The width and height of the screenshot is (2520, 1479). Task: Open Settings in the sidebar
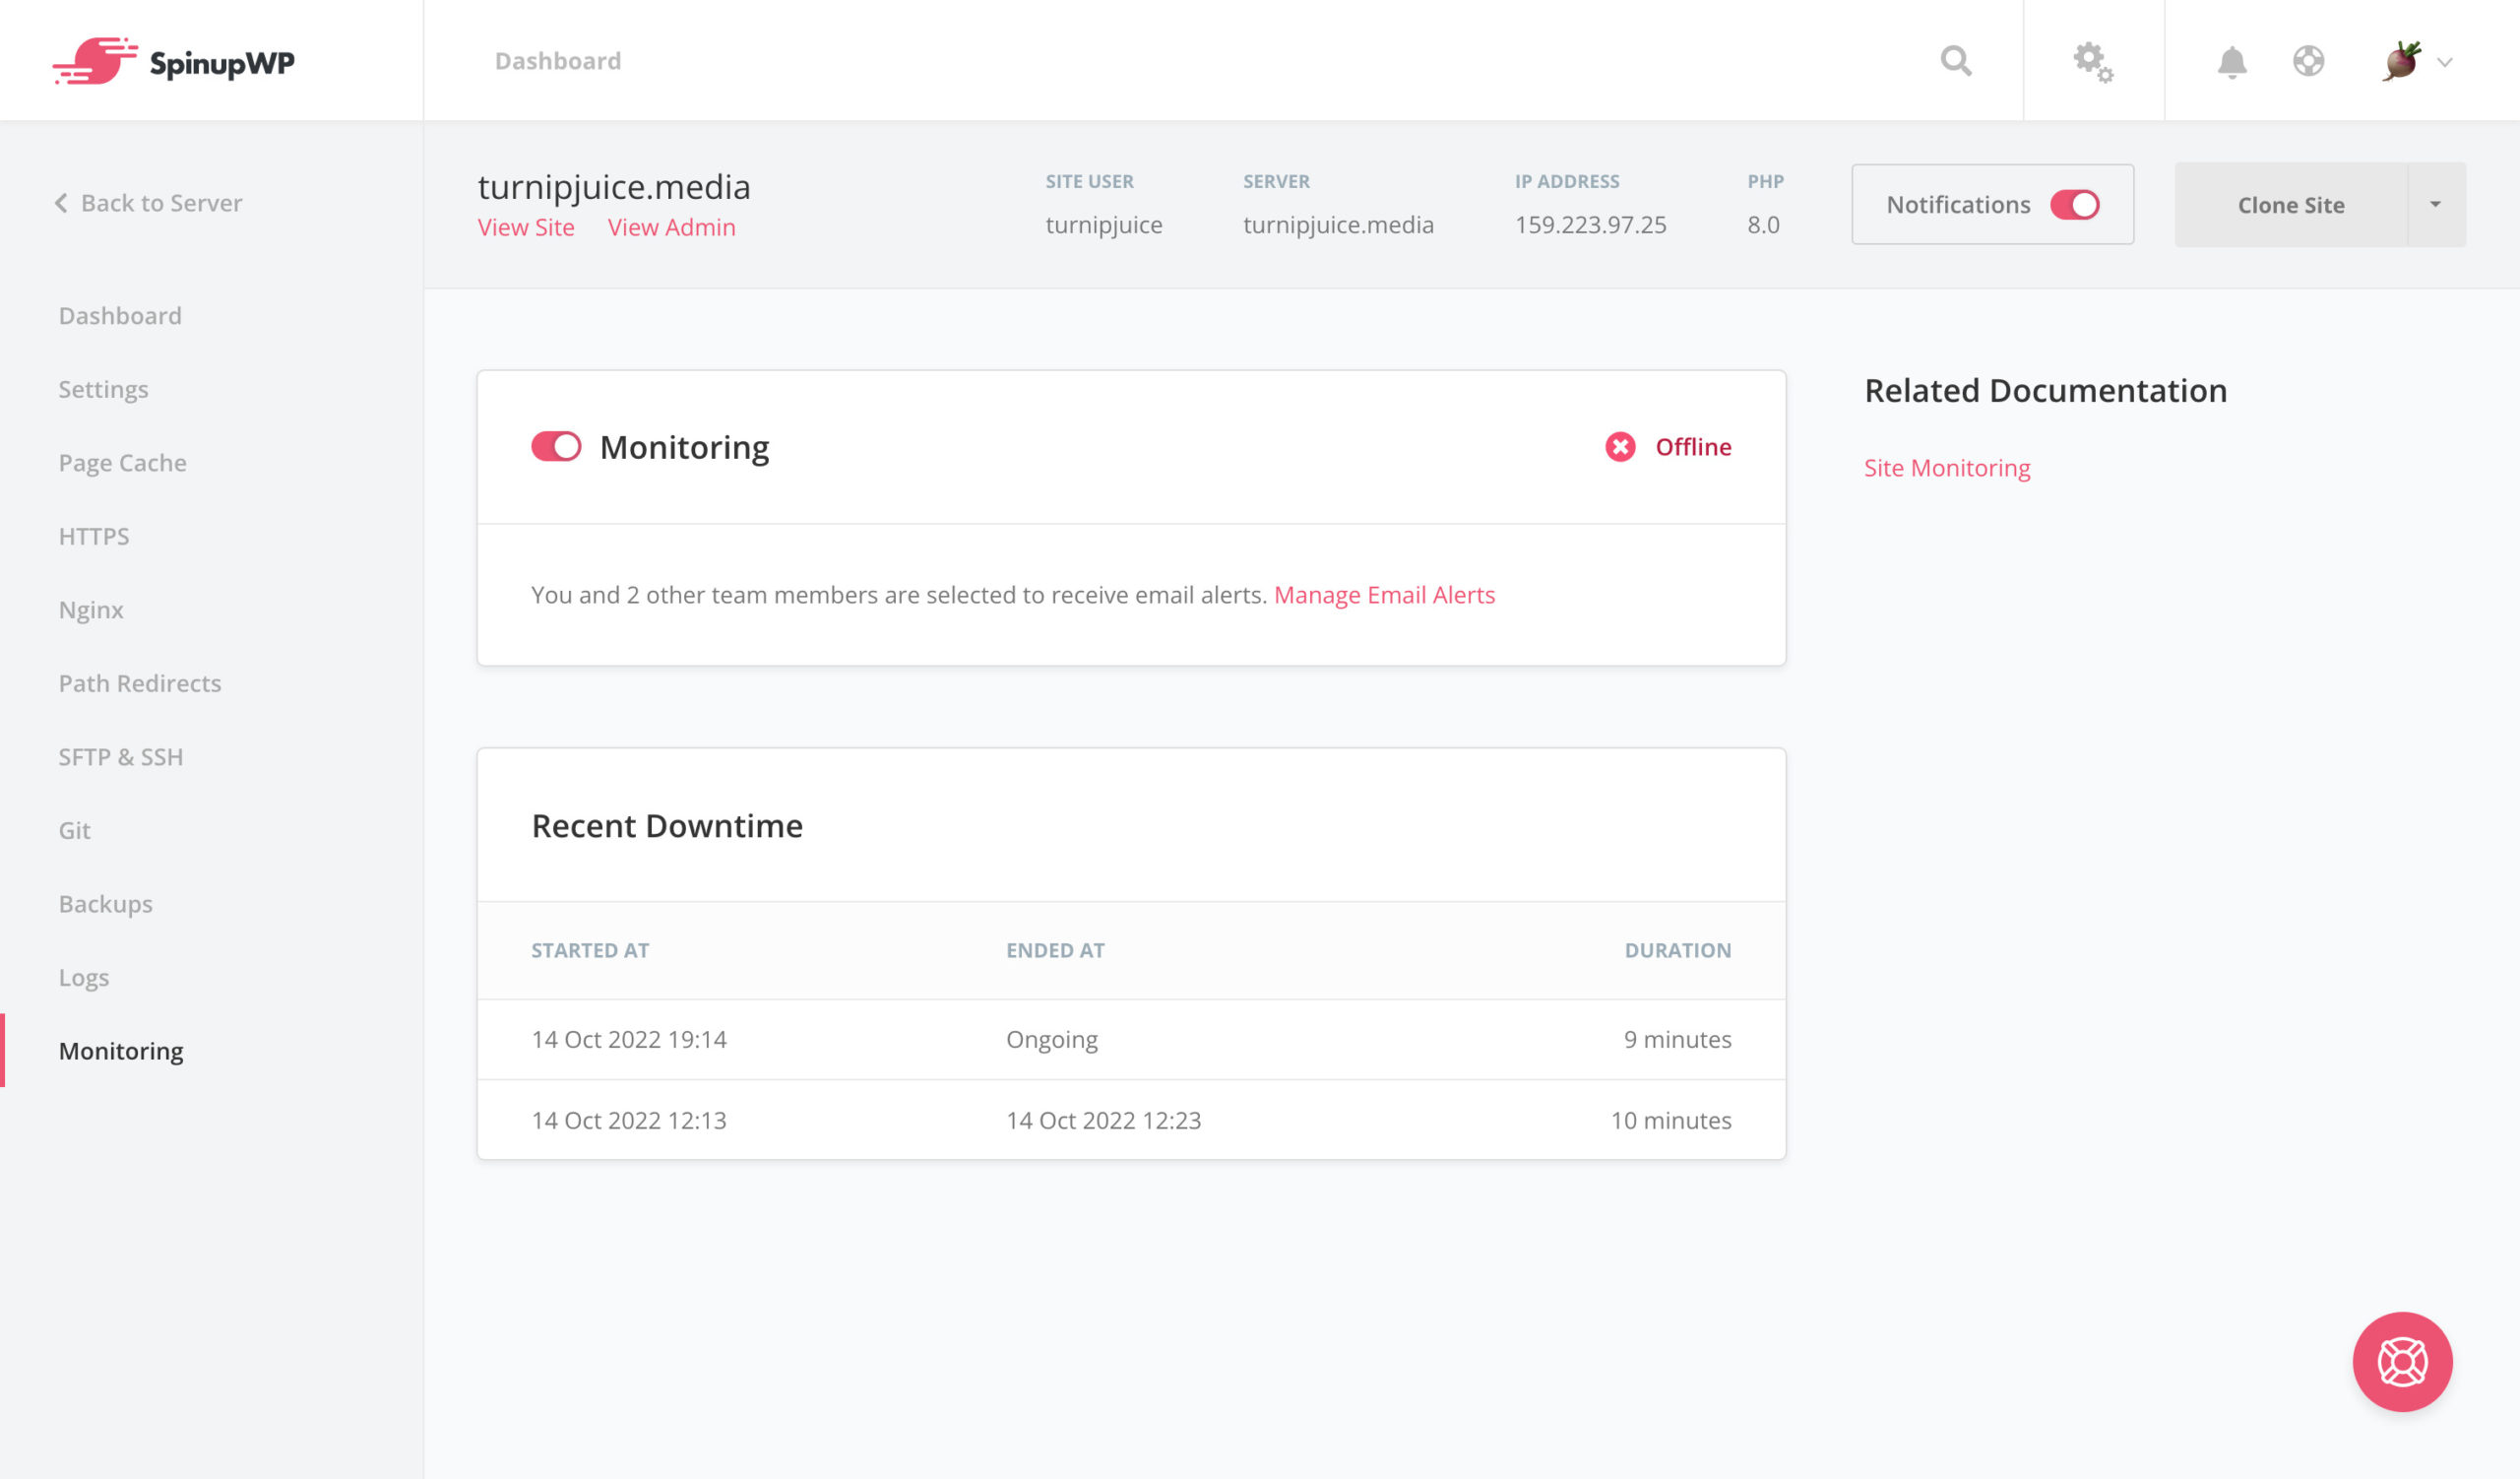tap(103, 389)
